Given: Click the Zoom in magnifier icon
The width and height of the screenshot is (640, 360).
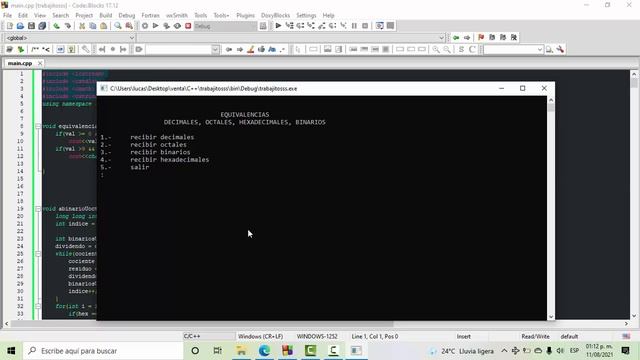Looking at the screenshot, I should [x=436, y=49].
